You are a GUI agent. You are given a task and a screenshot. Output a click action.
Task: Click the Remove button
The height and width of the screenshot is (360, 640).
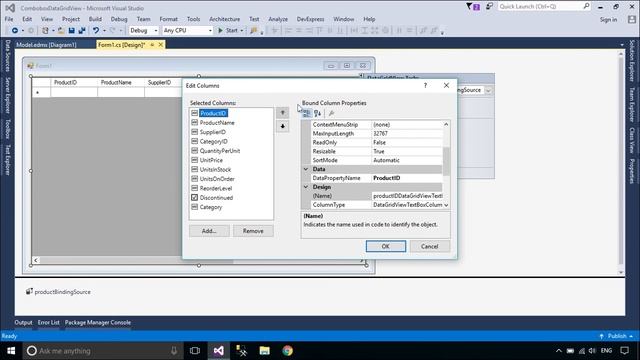[x=253, y=231]
